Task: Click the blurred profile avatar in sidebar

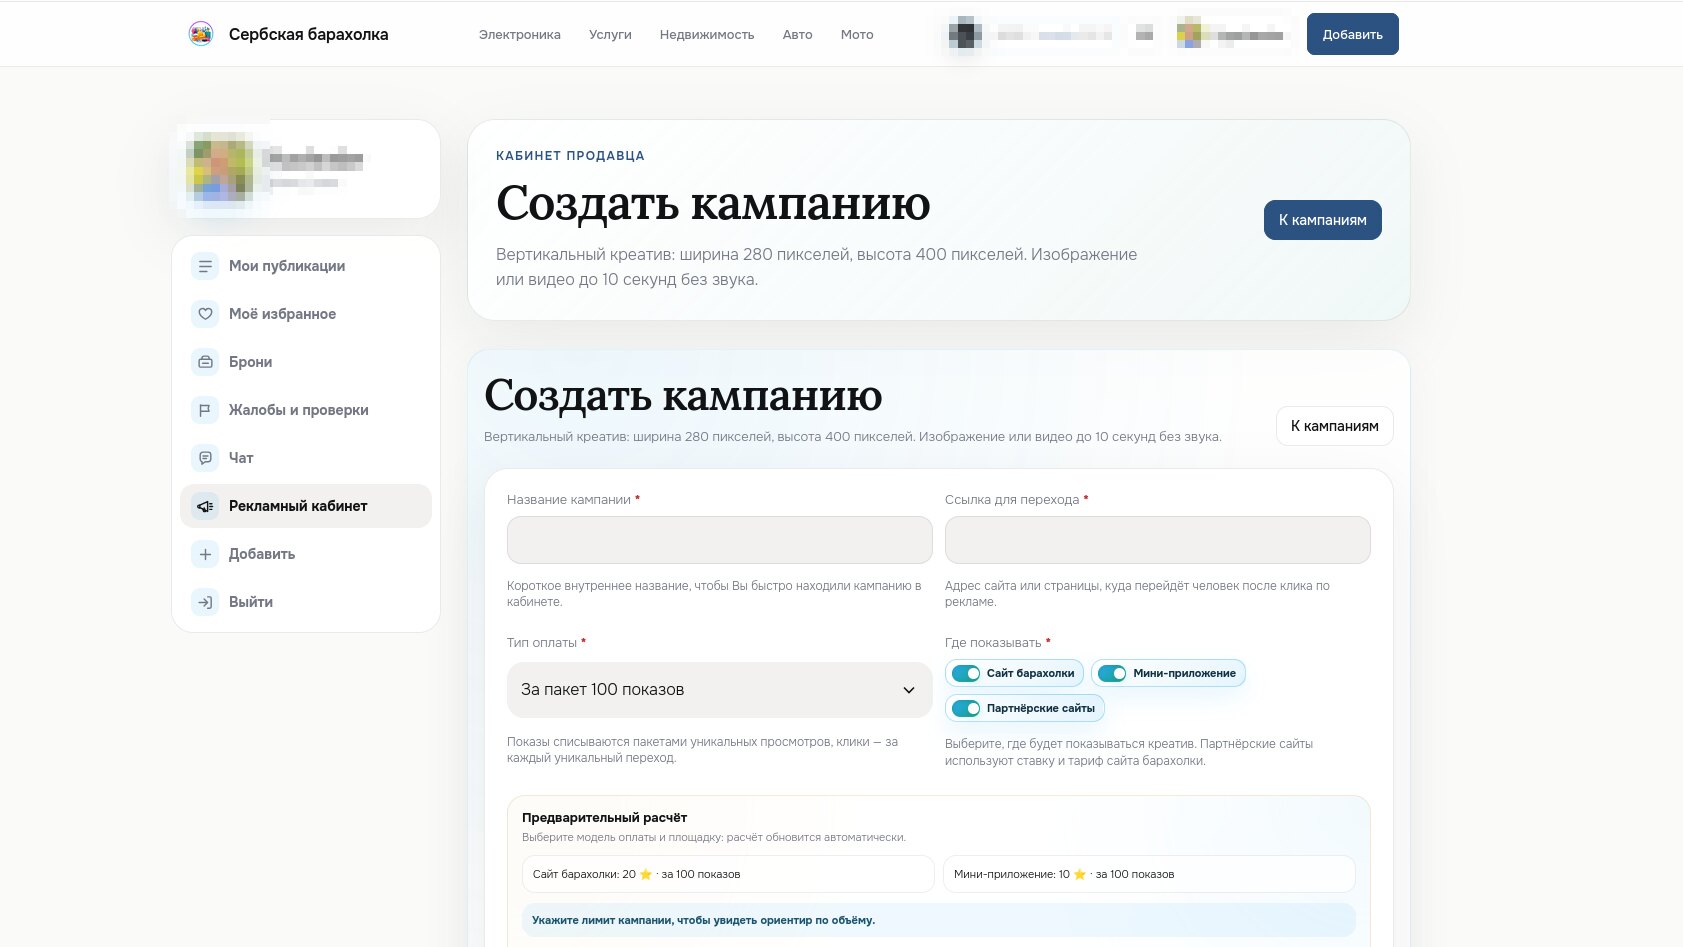Action: click(220, 169)
